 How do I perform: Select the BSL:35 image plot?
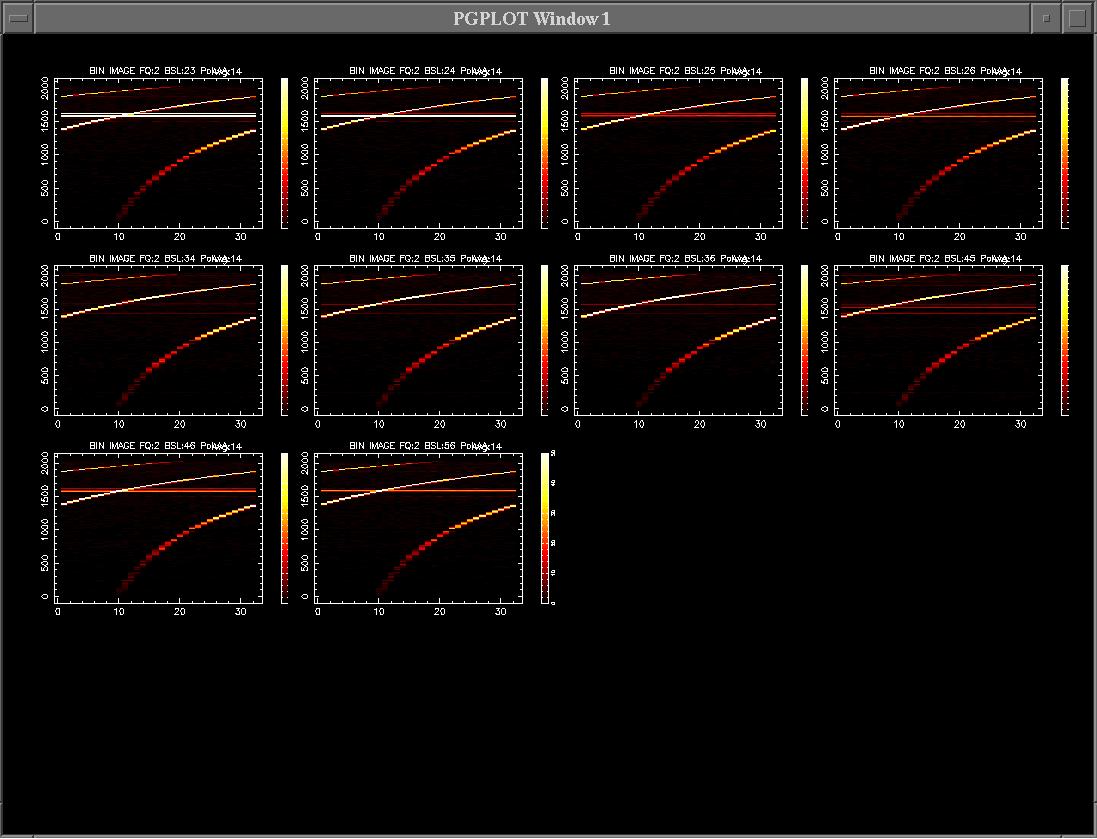(418, 340)
